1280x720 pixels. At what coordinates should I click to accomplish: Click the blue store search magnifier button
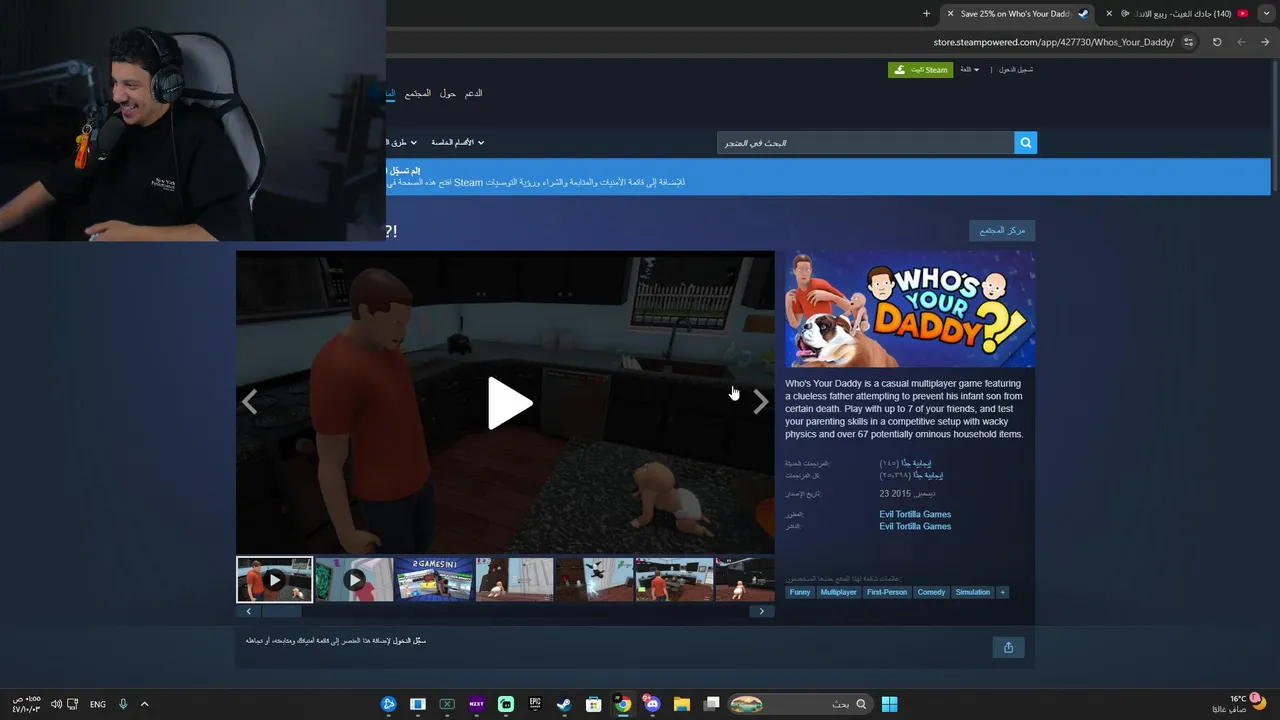click(x=1025, y=143)
